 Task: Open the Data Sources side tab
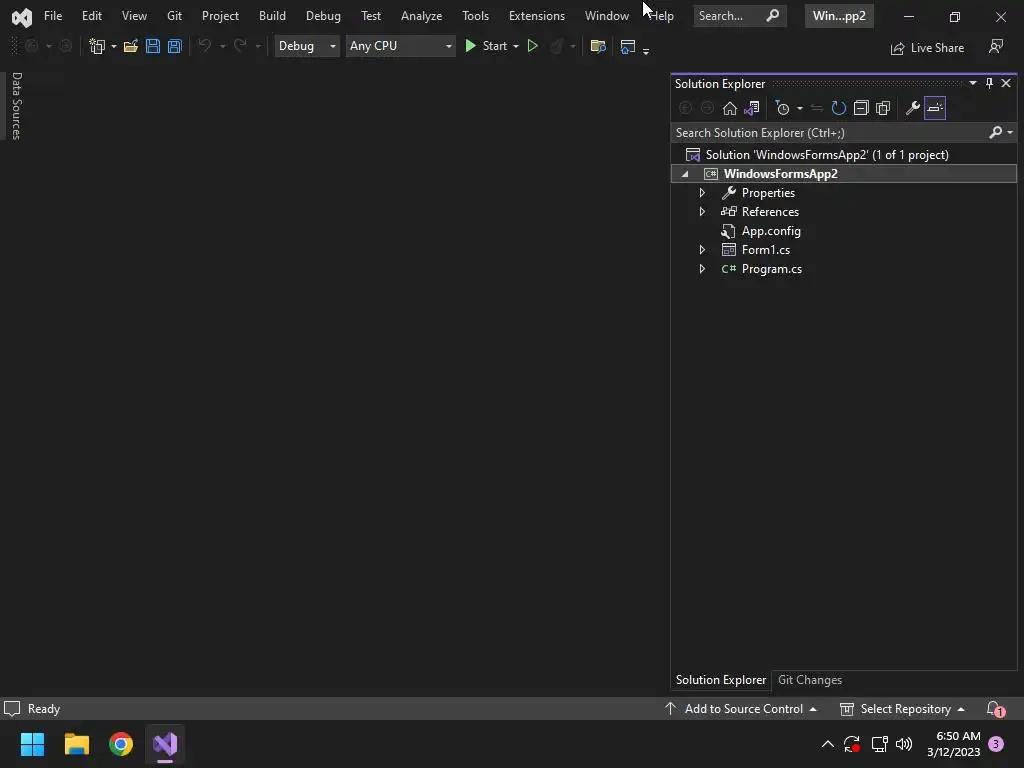16,106
